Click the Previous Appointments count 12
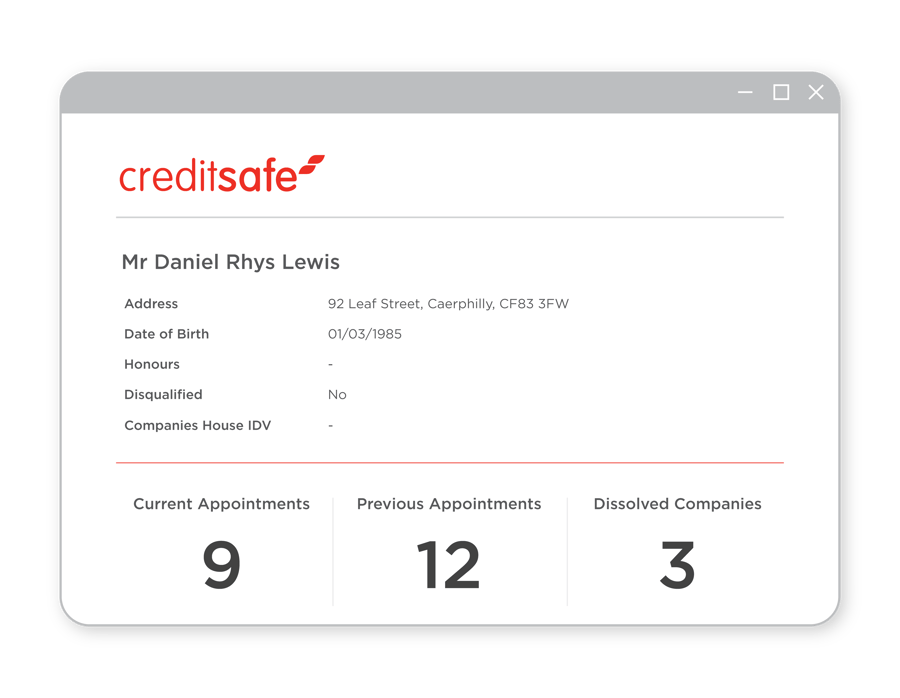 click(x=448, y=565)
